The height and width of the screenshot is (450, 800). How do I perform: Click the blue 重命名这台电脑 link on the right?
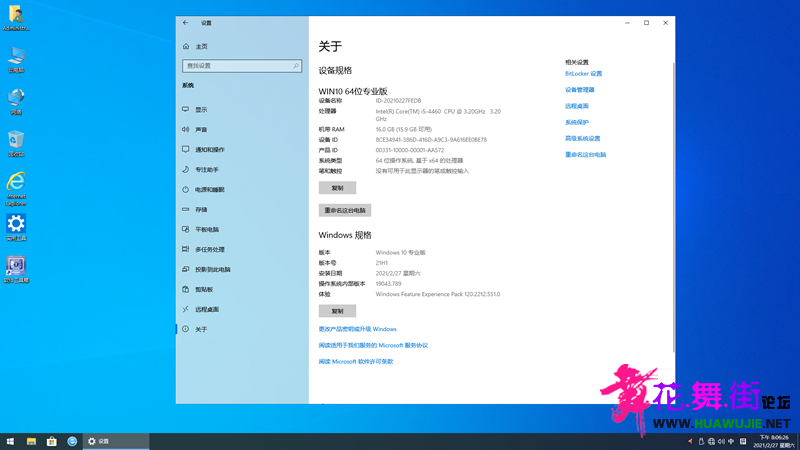pyautogui.click(x=586, y=155)
